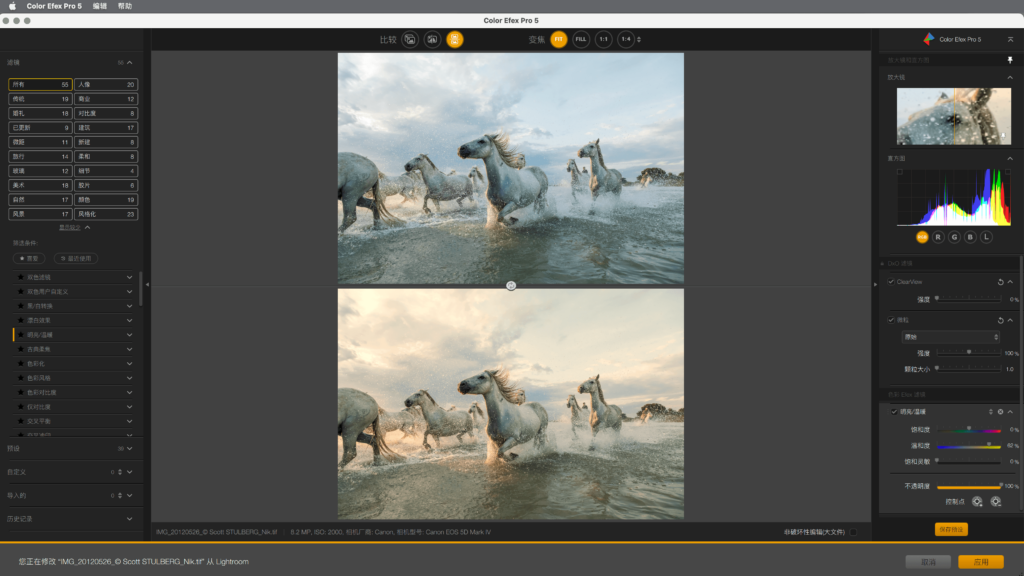Screen dimensions: 1024x576
Task: Add a positive control point
Action: [x=977, y=502]
